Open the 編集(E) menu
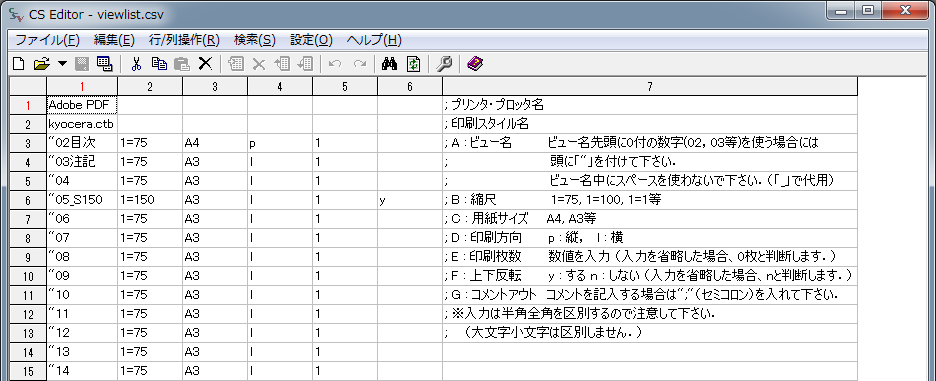Screen dimensions: 936x381 pos(114,41)
